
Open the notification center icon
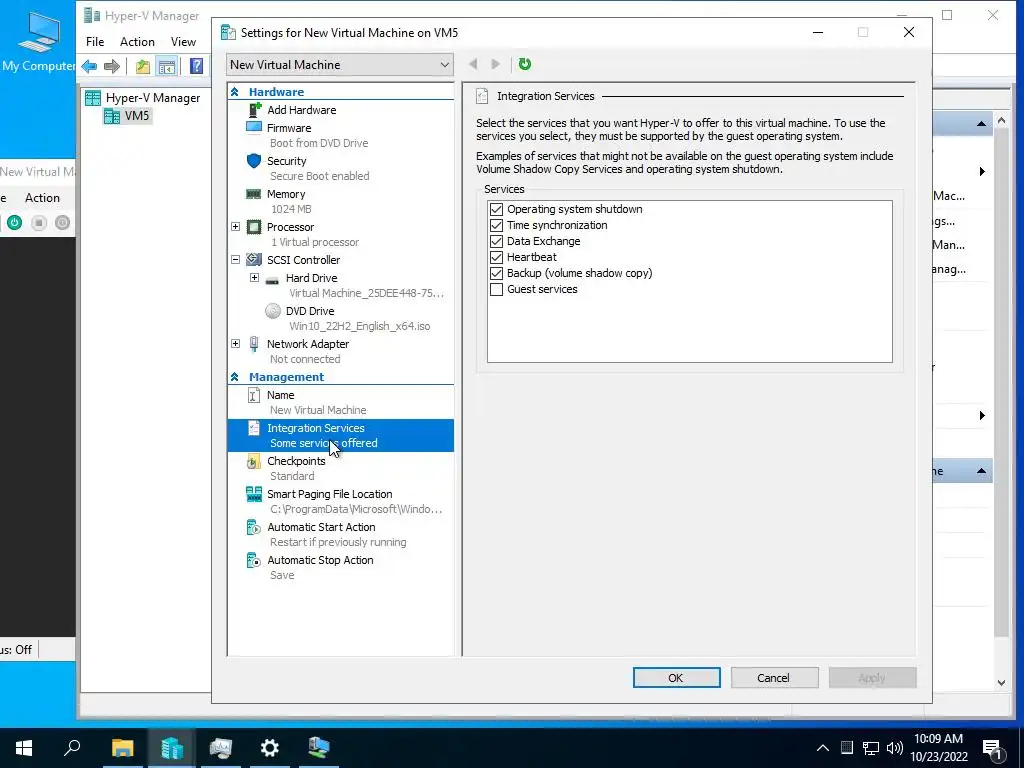coord(993,748)
